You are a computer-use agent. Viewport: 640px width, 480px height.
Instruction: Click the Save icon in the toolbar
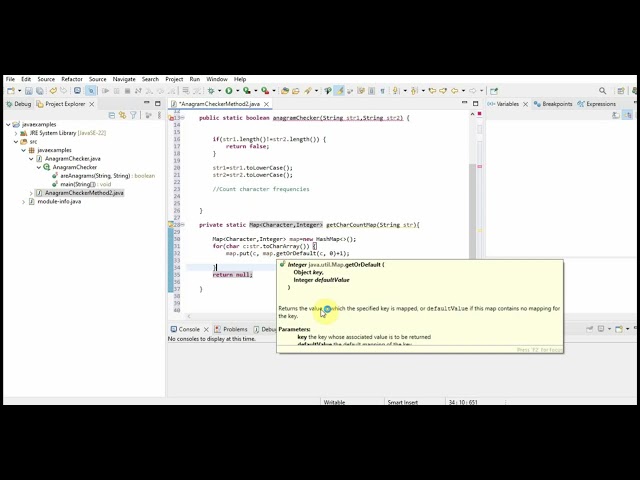[29, 91]
